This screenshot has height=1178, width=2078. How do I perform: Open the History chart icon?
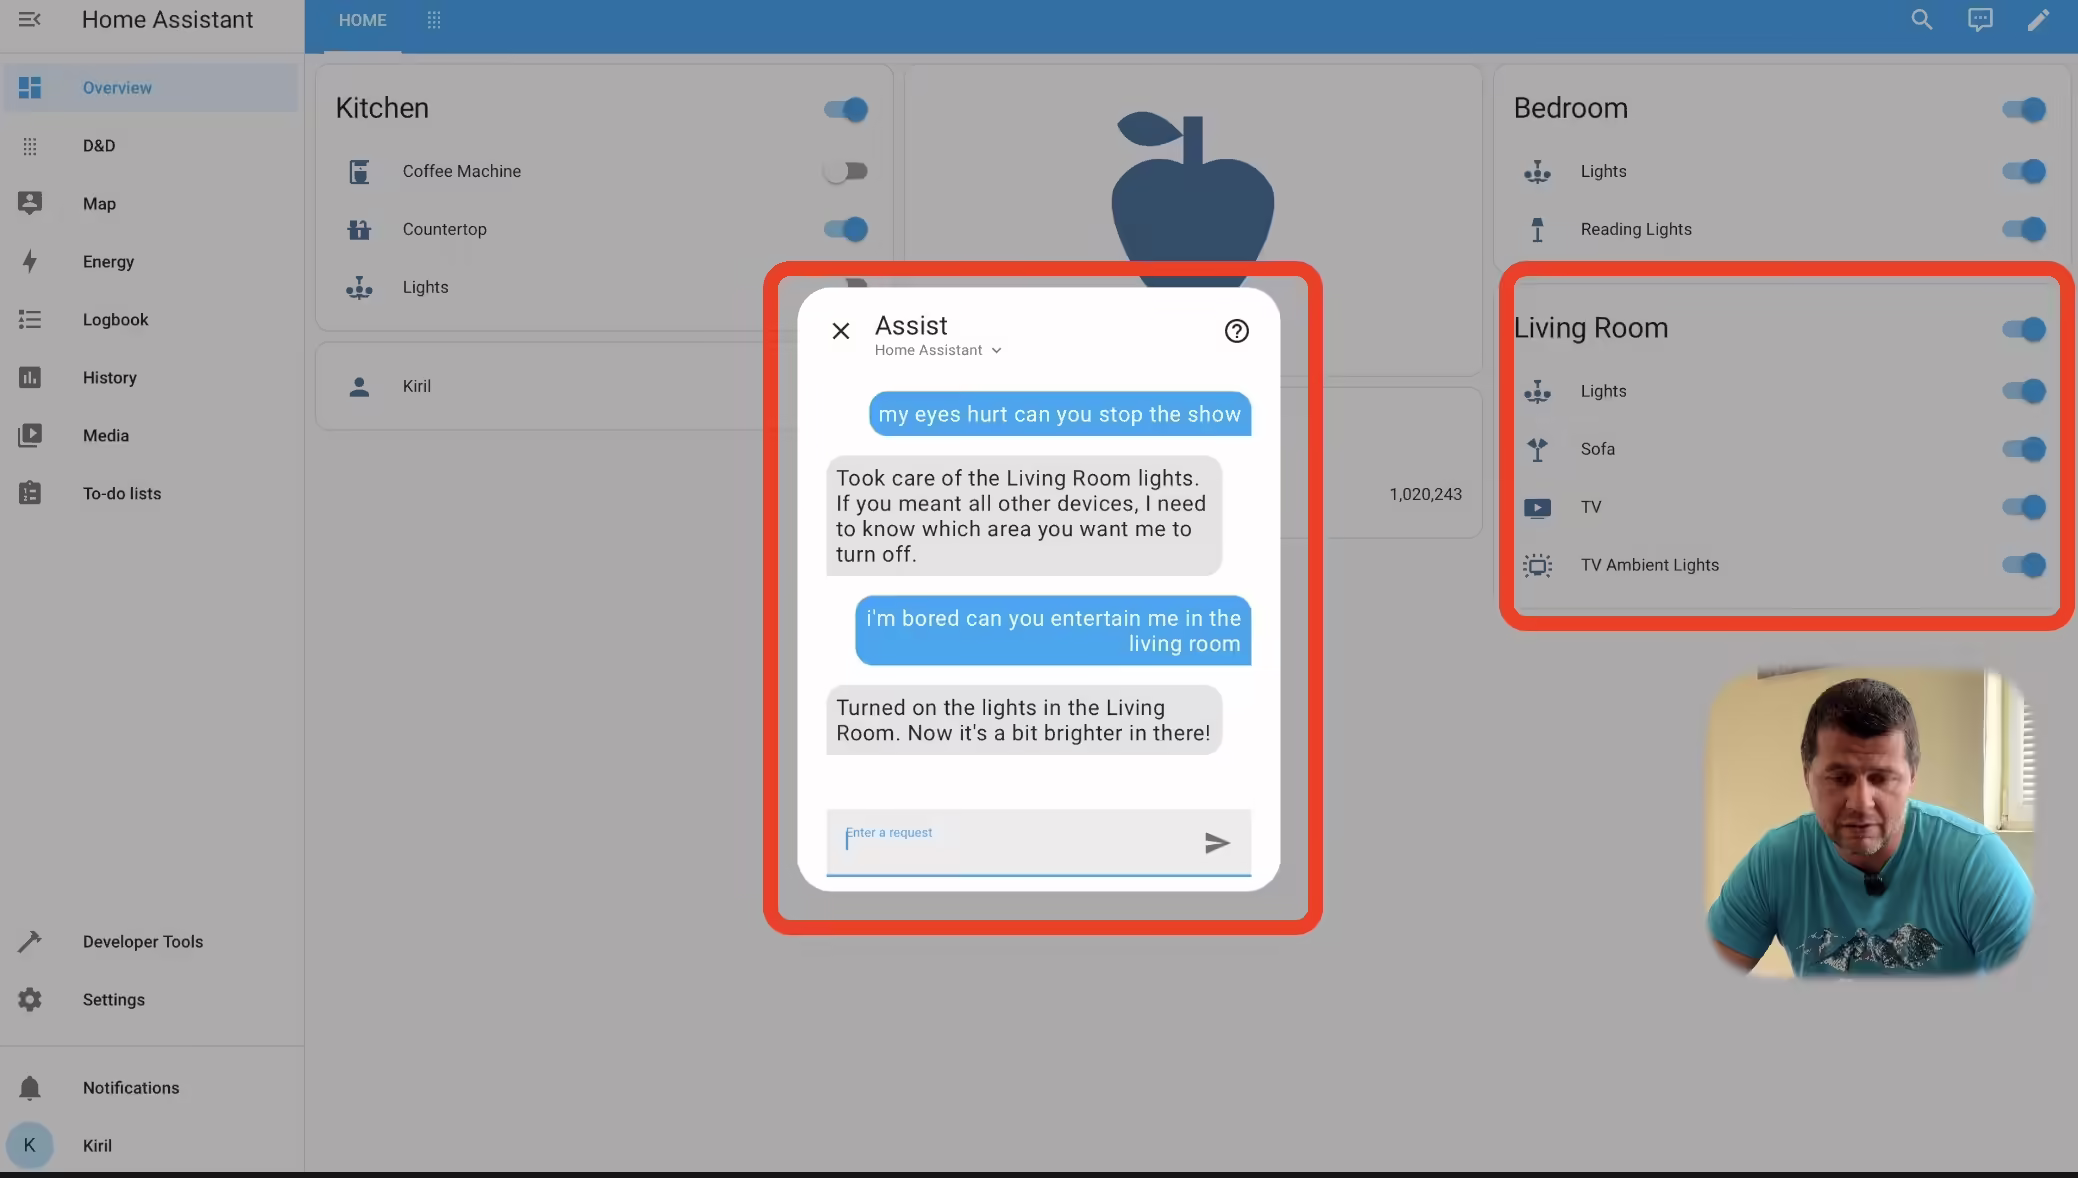pos(30,378)
